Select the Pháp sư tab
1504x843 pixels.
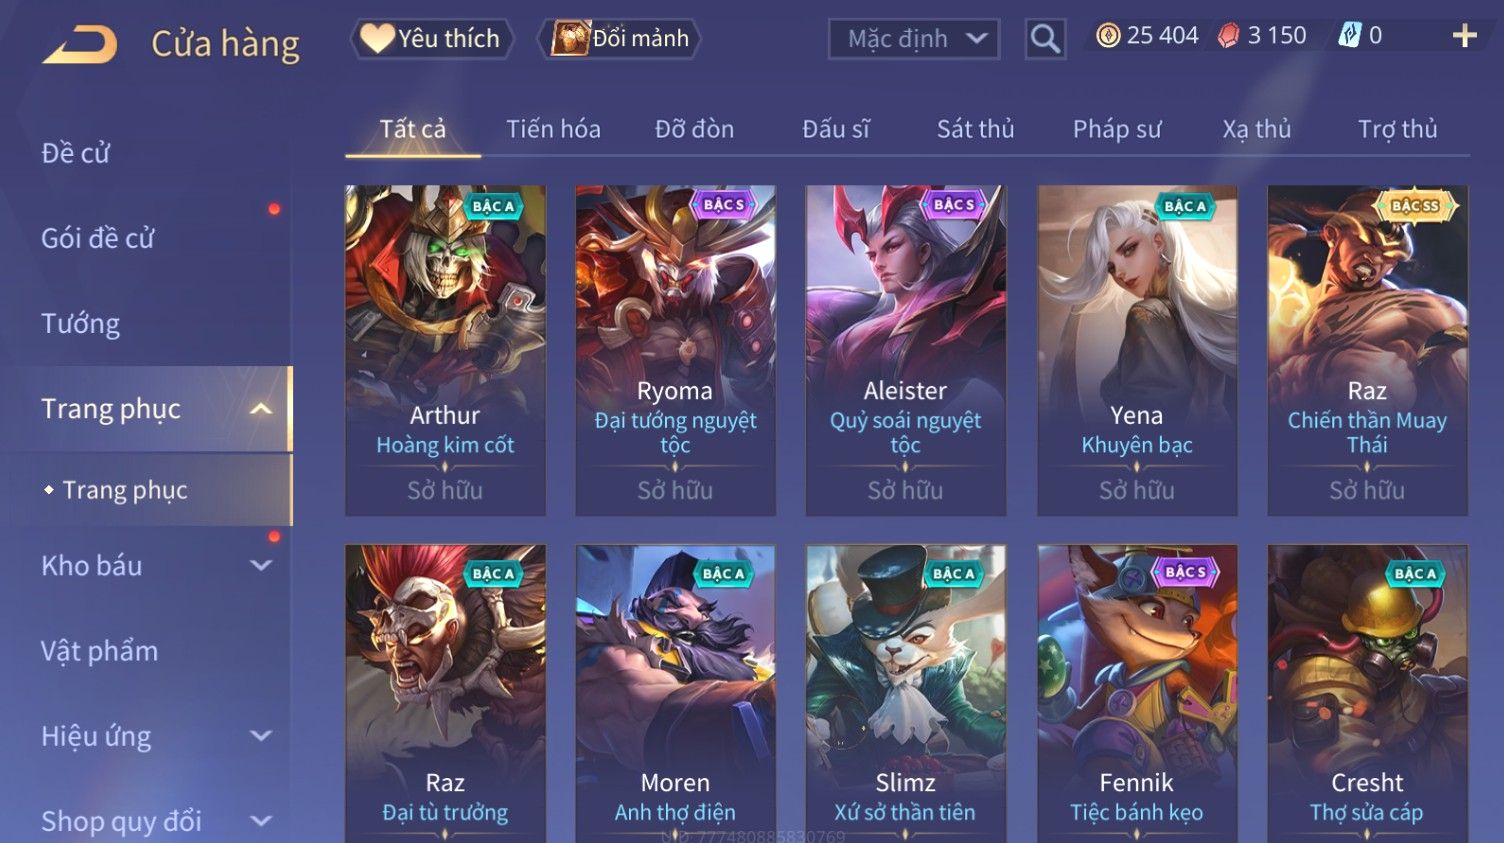(1117, 129)
